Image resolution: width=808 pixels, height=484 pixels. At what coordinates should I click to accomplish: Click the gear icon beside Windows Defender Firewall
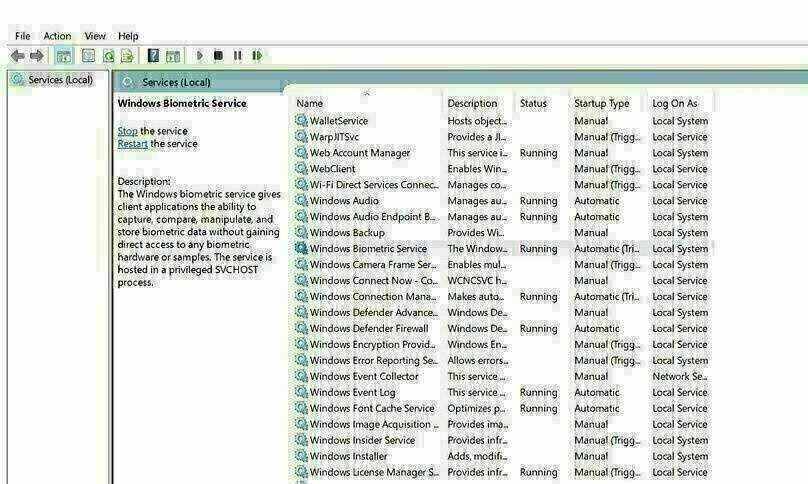coord(301,328)
